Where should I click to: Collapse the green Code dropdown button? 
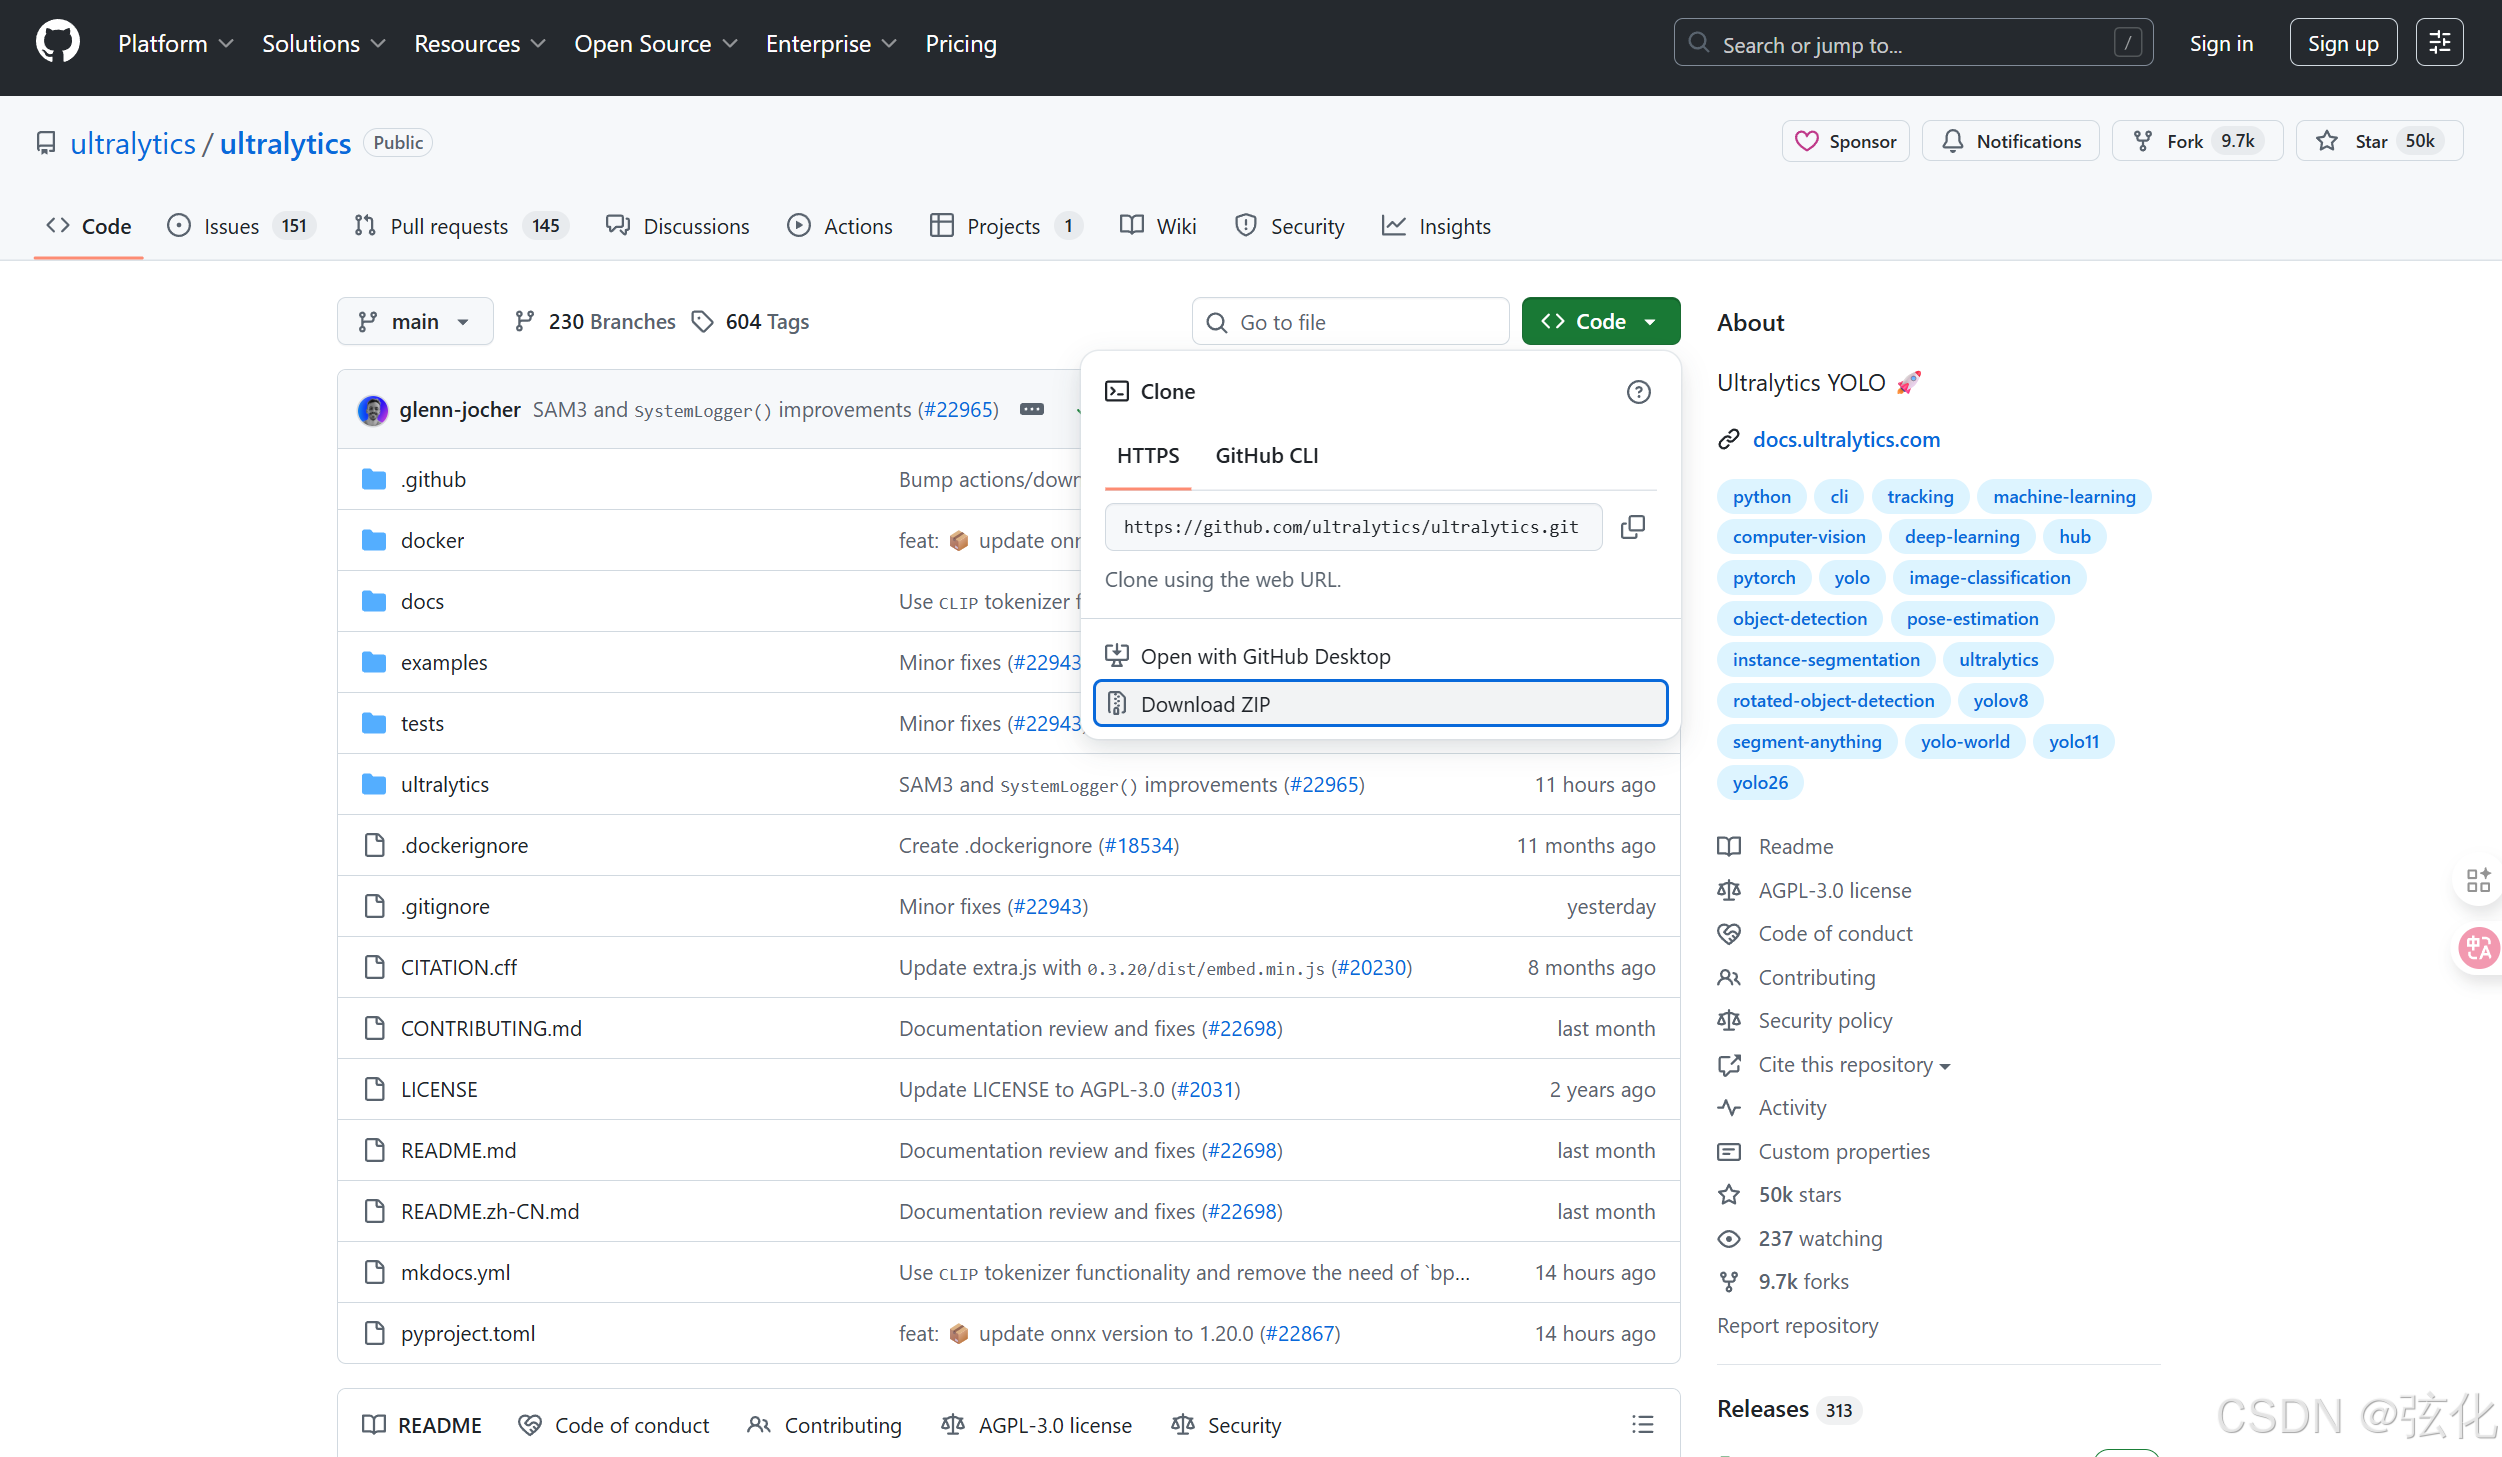[x=1600, y=322]
